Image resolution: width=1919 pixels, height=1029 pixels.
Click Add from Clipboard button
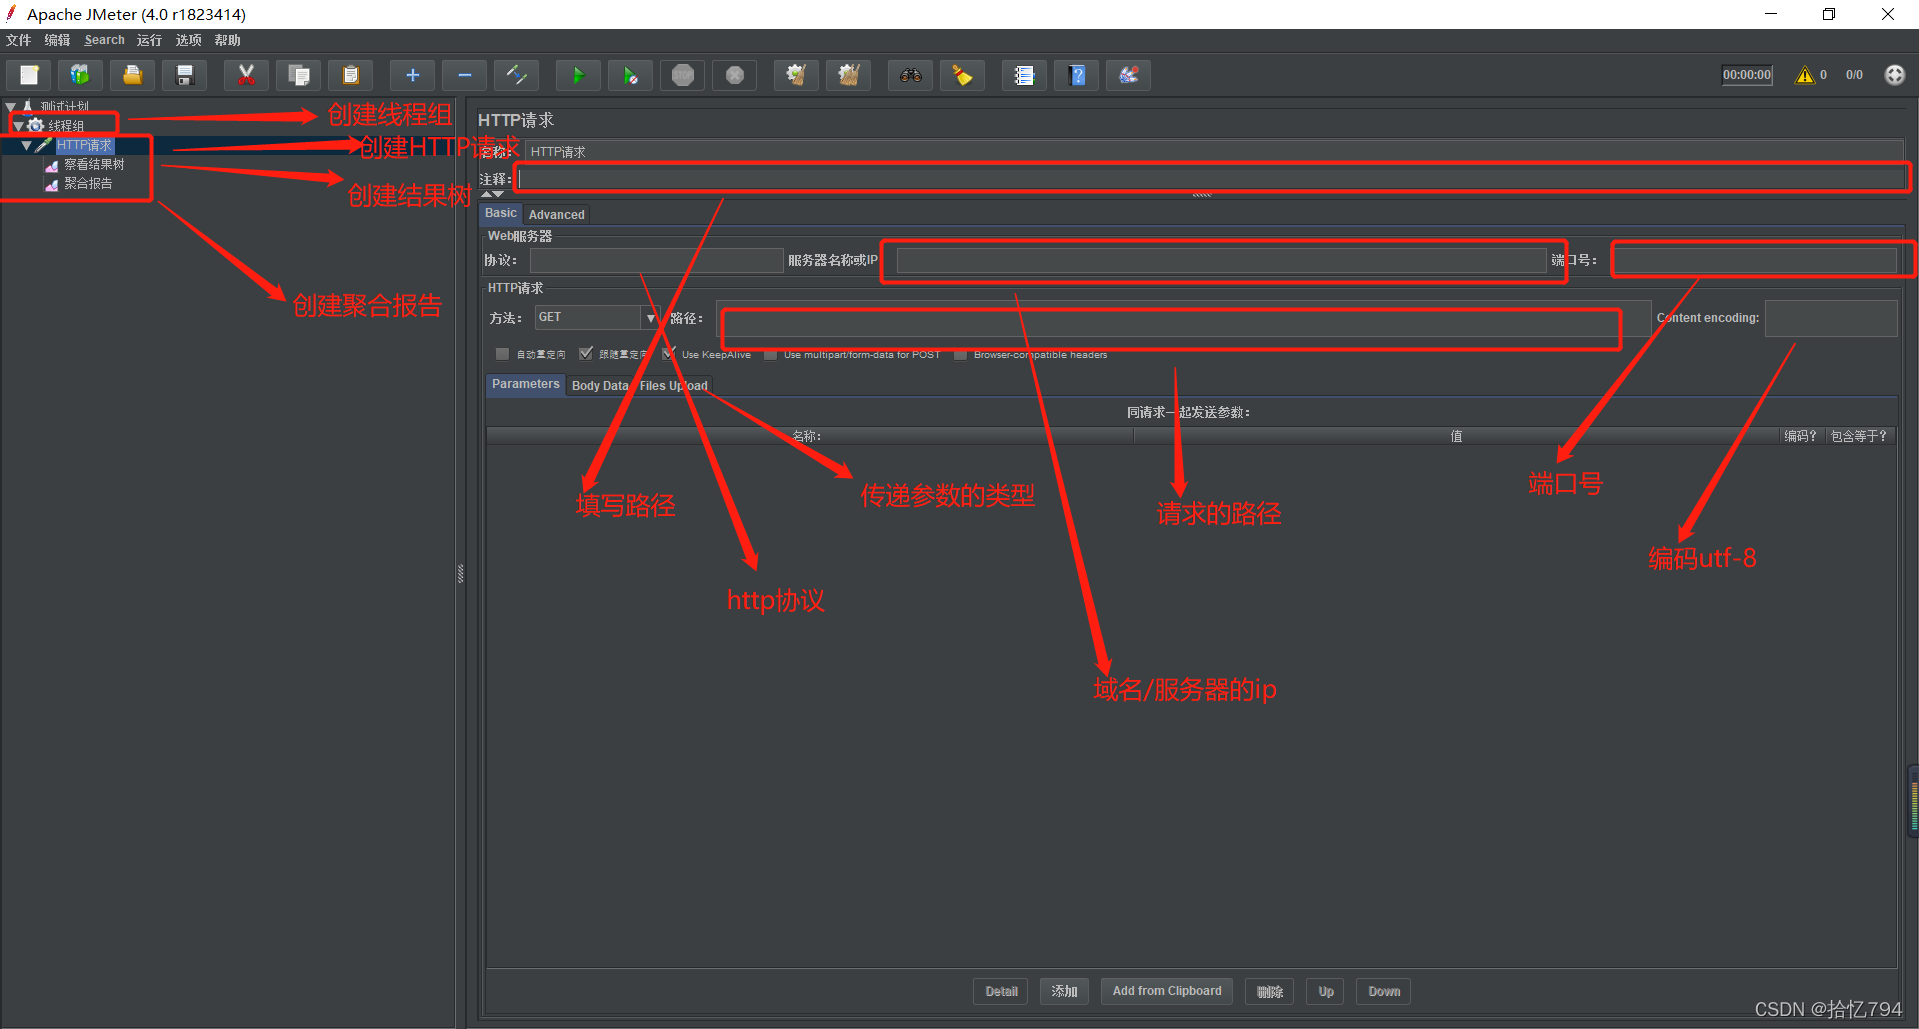[1167, 991]
